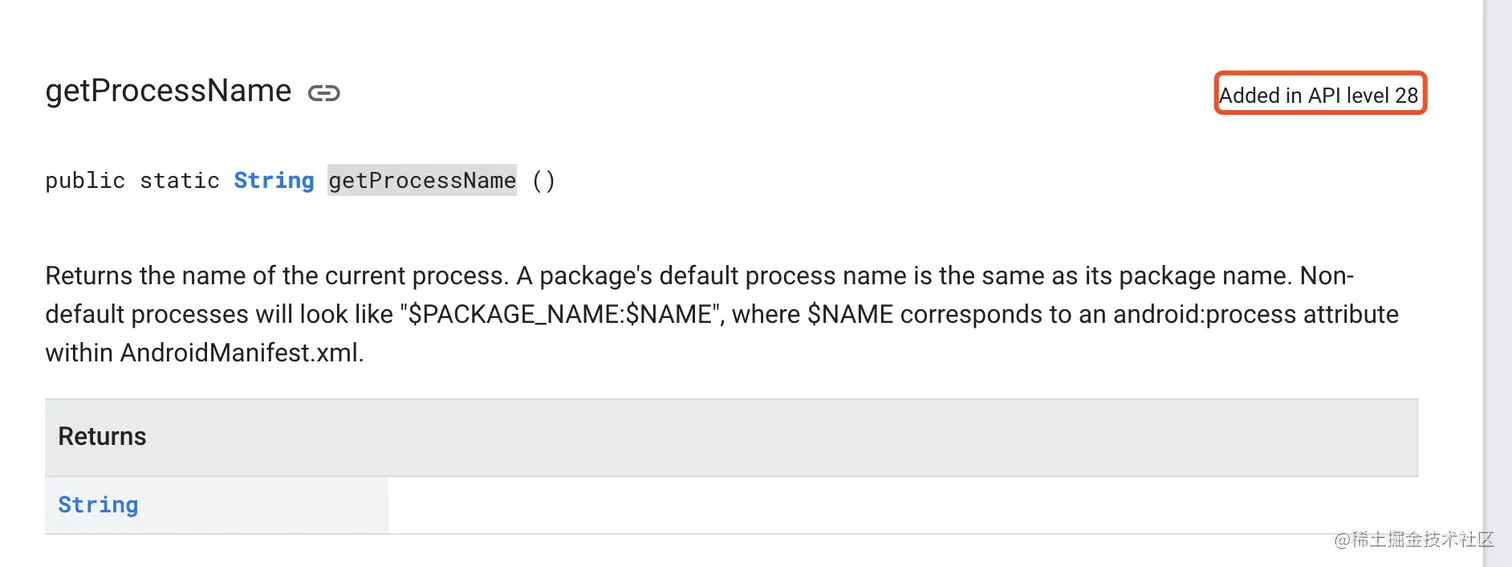Click the empty parentheses after getProcessName
Screen dimensions: 1512x567
[543, 181]
